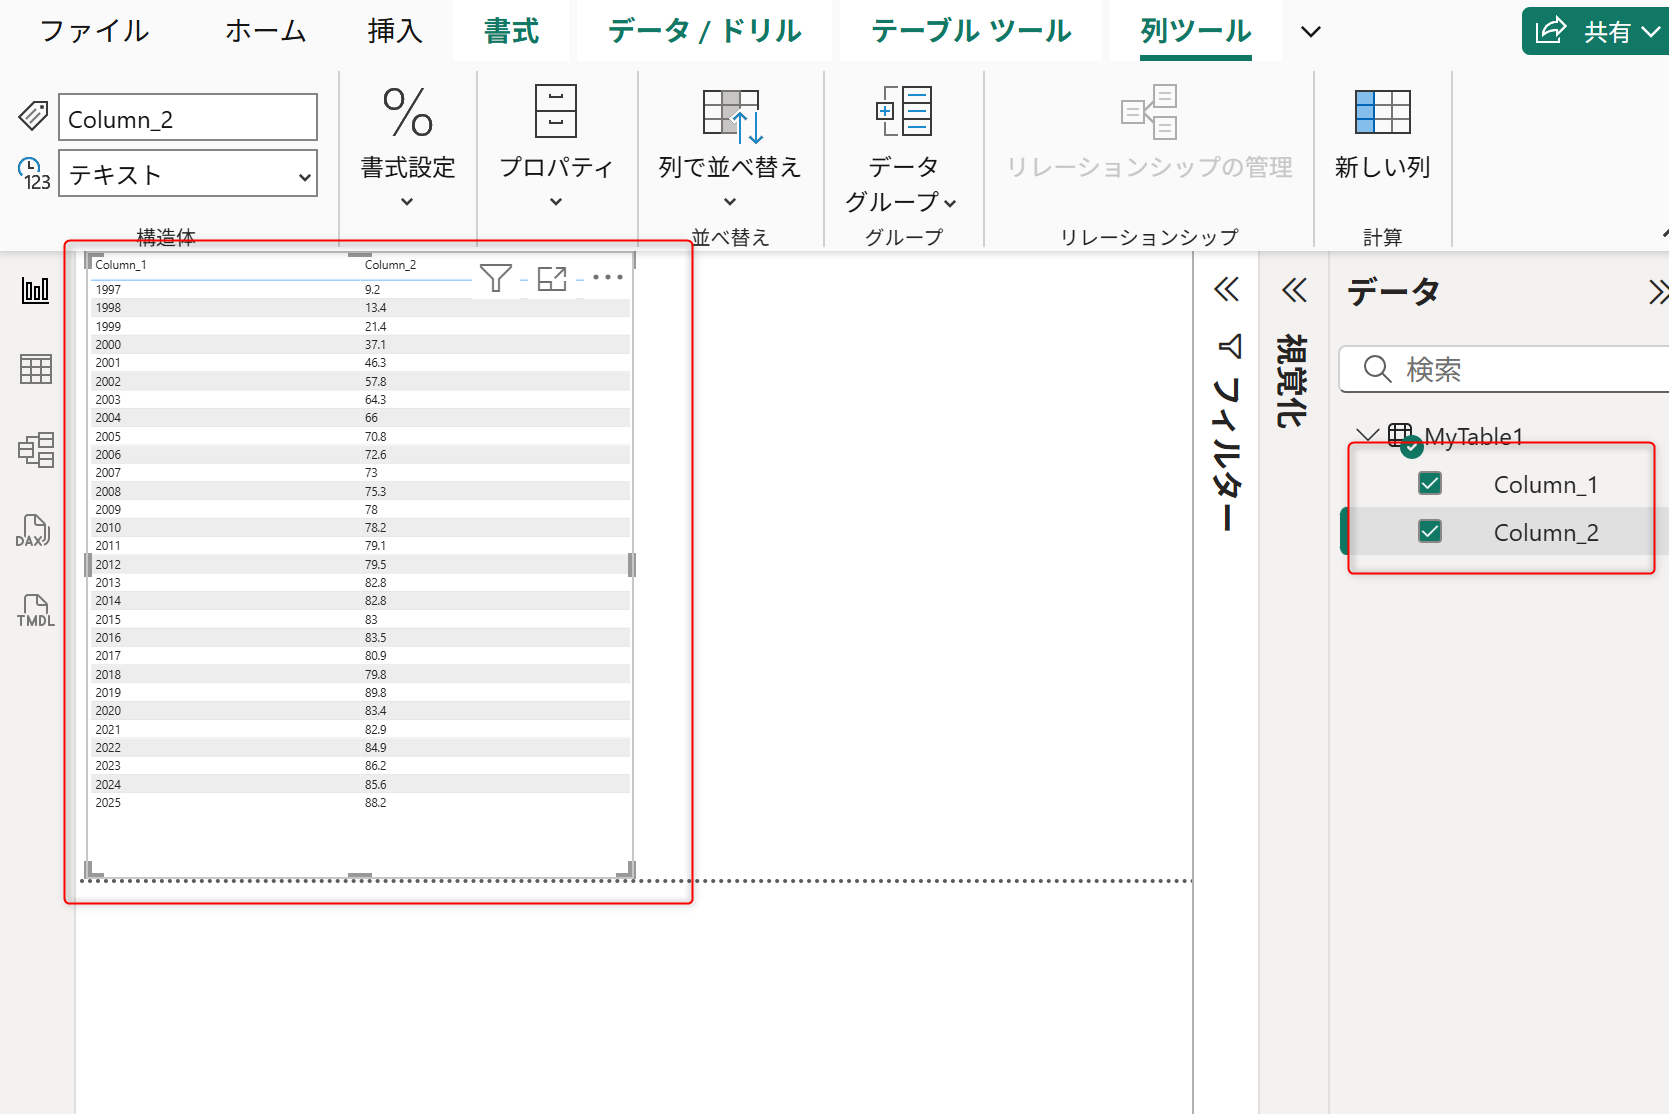The height and width of the screenshot is (1114, 1669).
Task: Open Model view in sidebar
Action: point(35,450)
